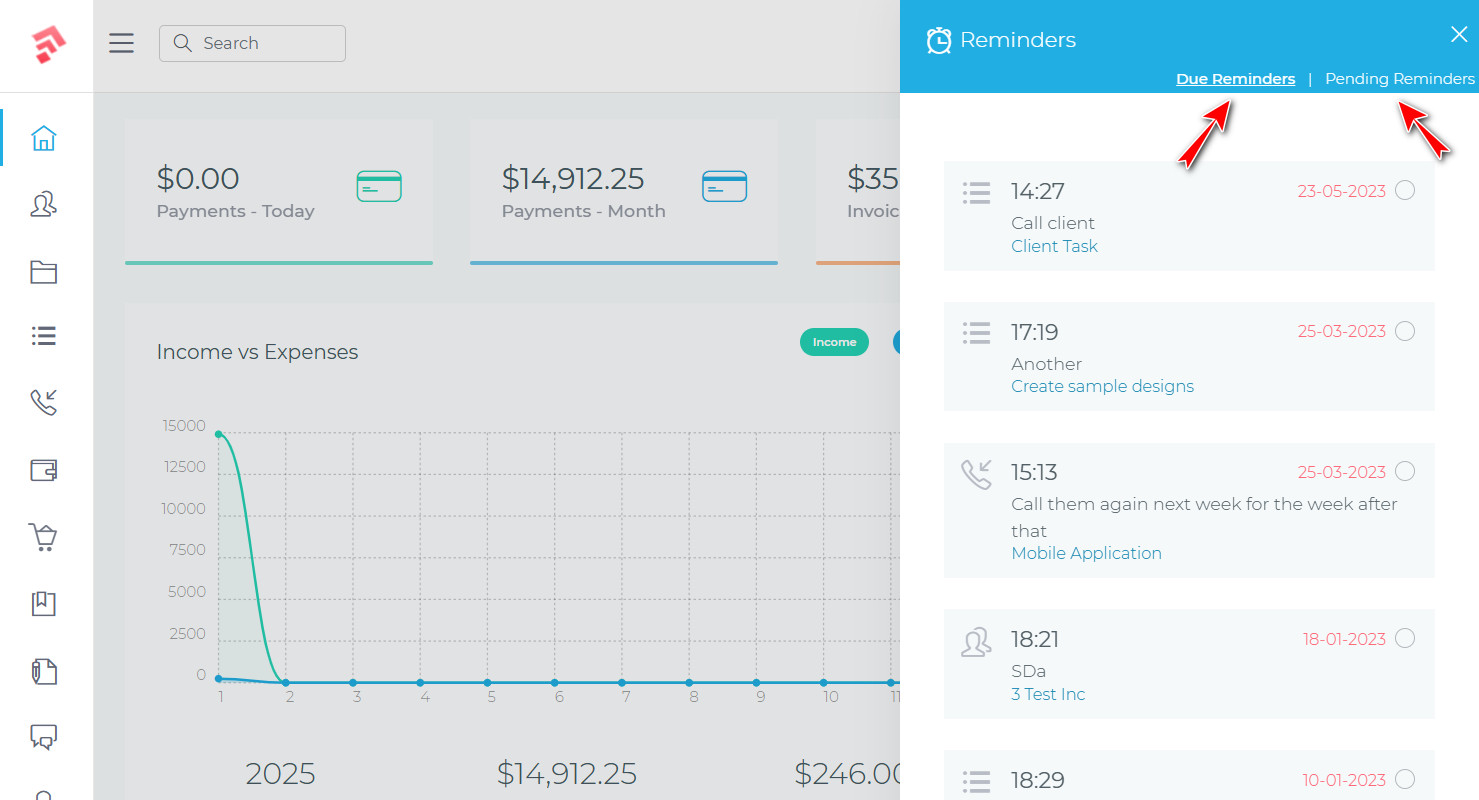
Task: Open the Create sample designs link
Action: coord(1102,386)
